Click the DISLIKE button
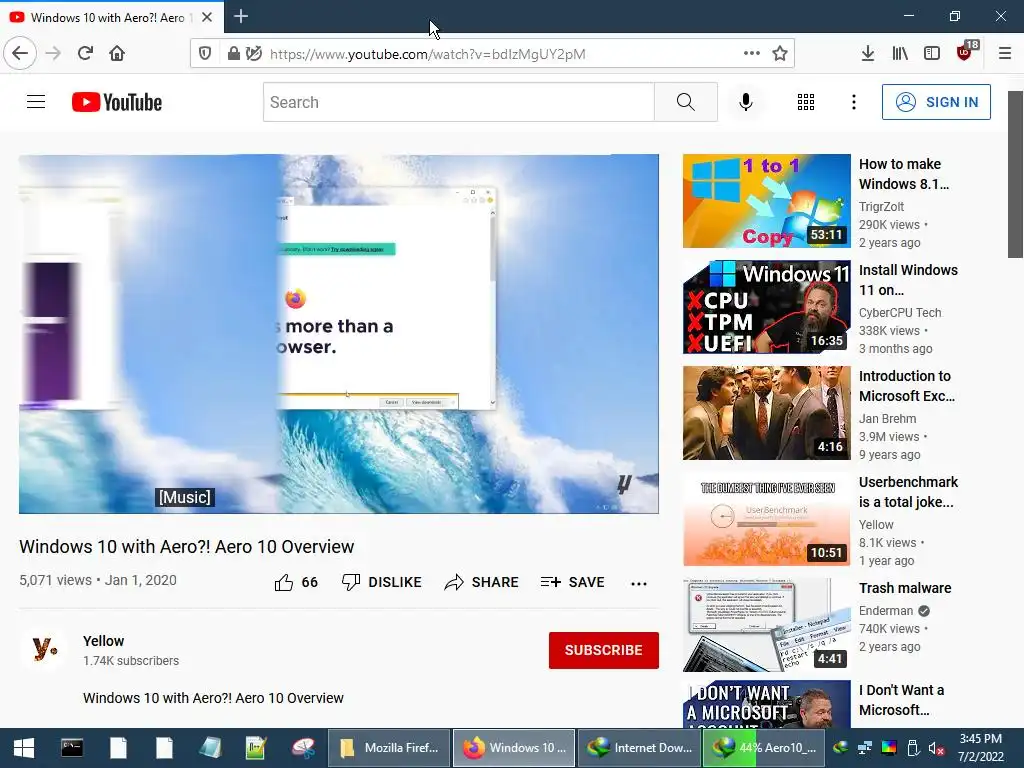Image resolution: width=1024 pixels, height=768 pixels. [x=381, y=582]
